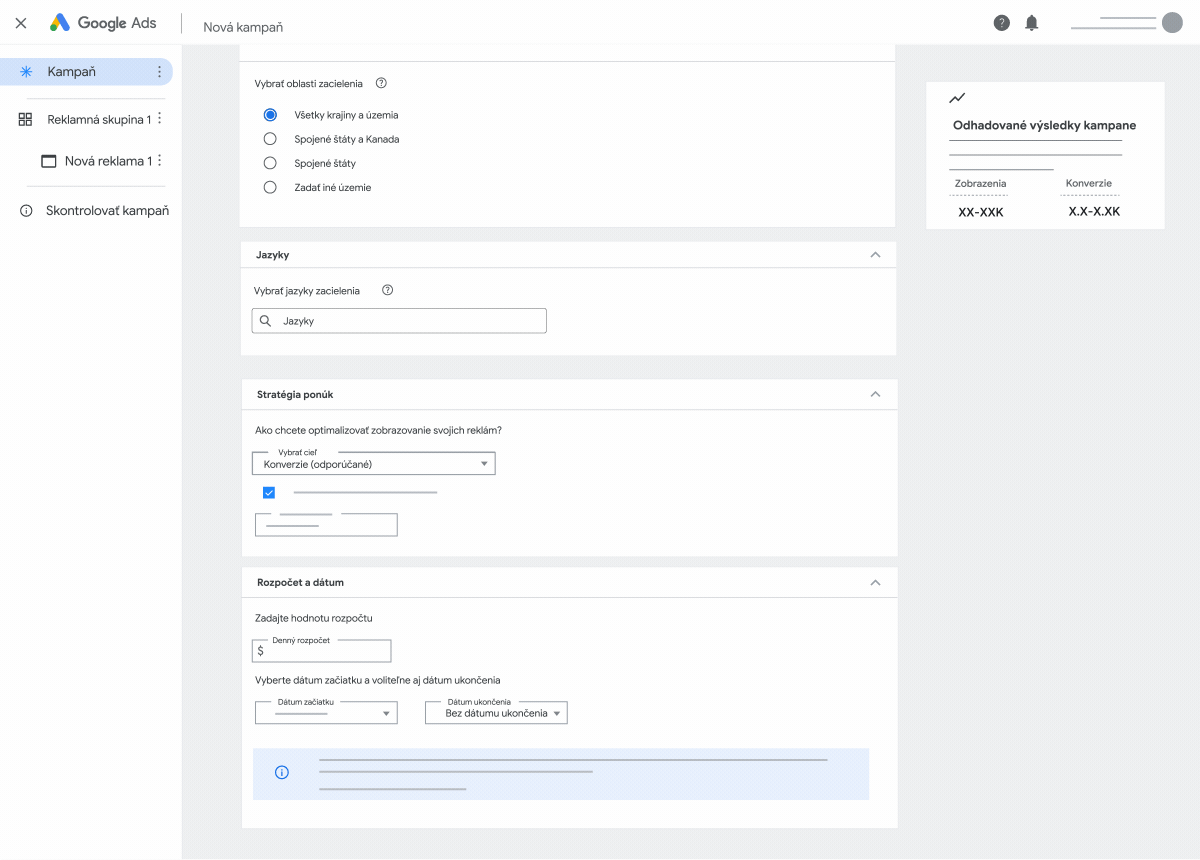Close the new campaign editor with the X icon
The width and height of the screenshot is (1200, 860).
(x=21, y=23)
